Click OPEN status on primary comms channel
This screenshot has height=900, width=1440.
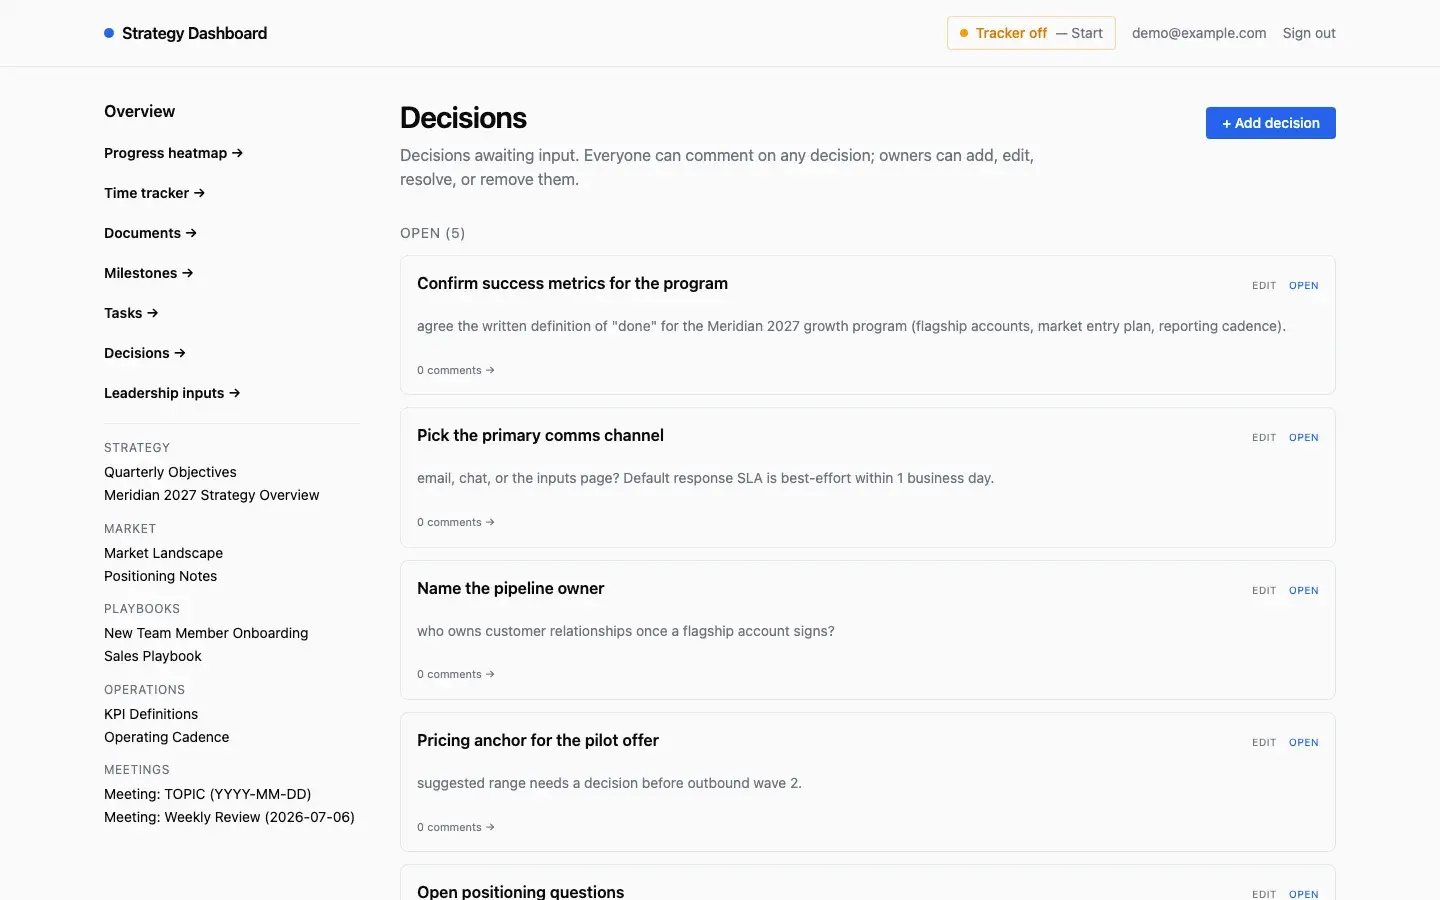point(1304,438)
